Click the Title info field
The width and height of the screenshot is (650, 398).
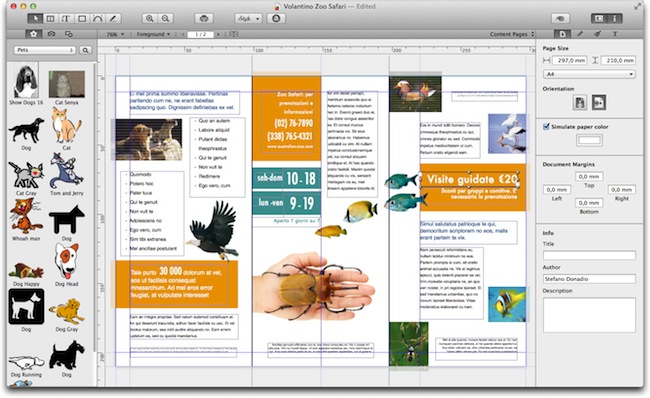(x=589, y=255)
